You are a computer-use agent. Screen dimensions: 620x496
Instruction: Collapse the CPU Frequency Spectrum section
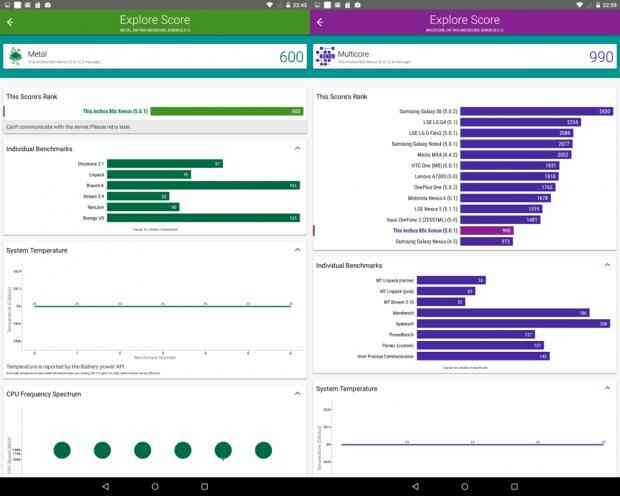297,394
